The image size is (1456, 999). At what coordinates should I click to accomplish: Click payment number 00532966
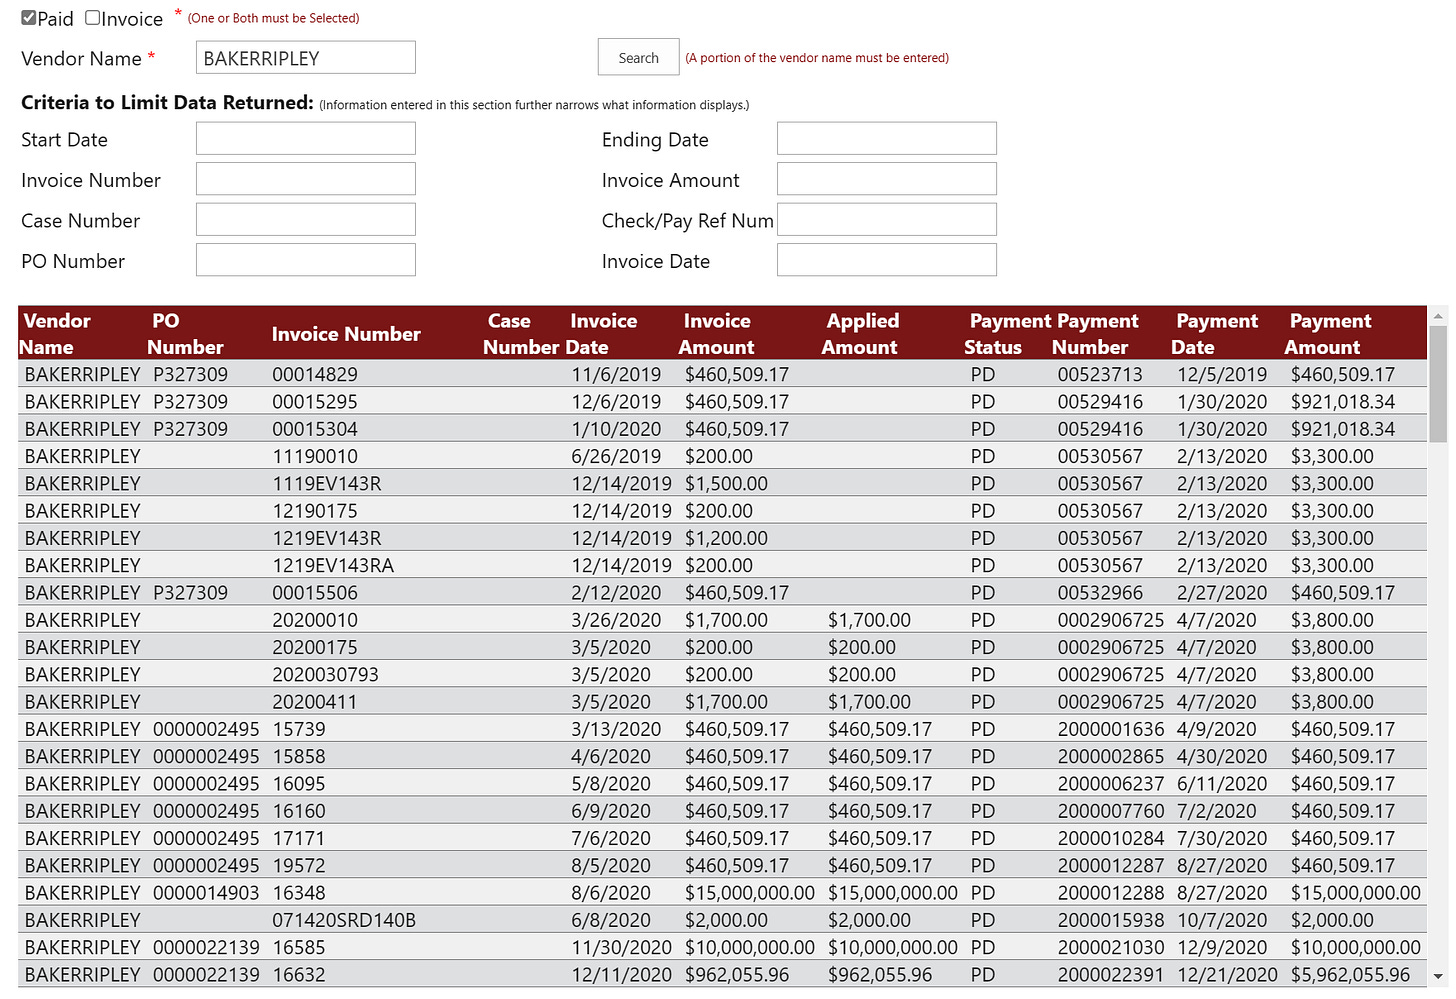[x=1100, y=593]
